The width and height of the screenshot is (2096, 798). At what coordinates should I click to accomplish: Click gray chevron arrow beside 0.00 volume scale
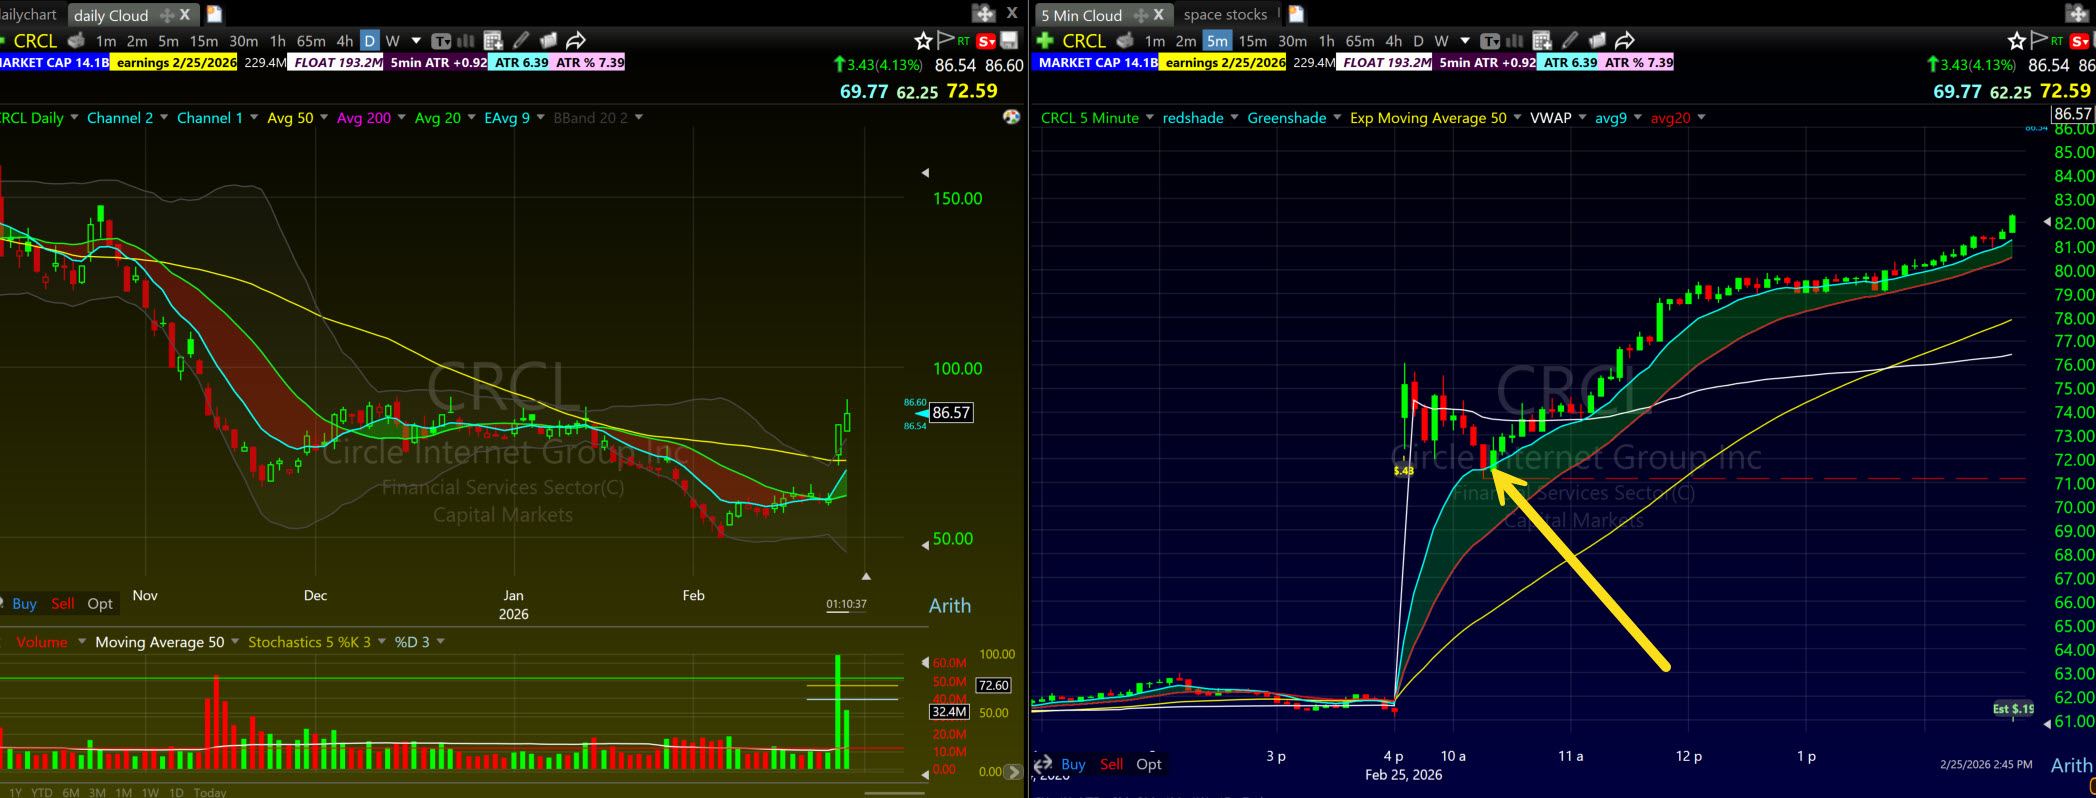[1013, 772]
